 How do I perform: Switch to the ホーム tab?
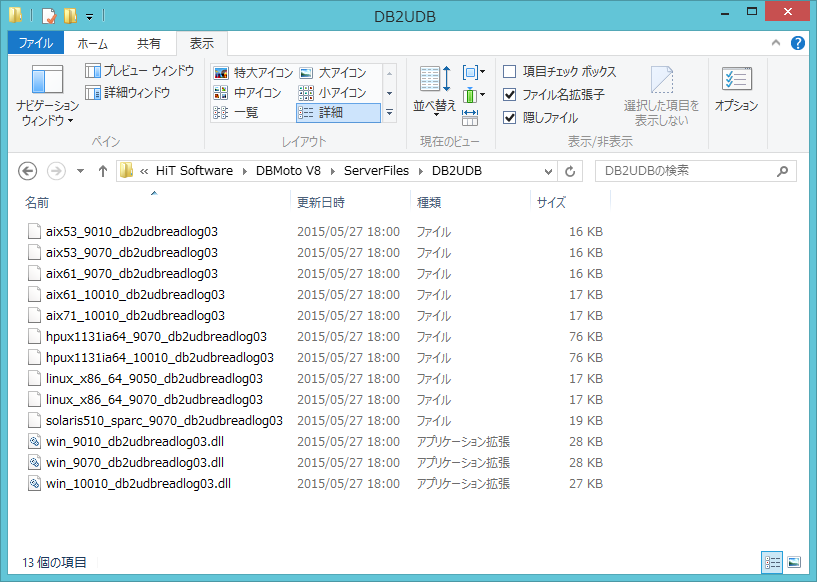point(93,44)
